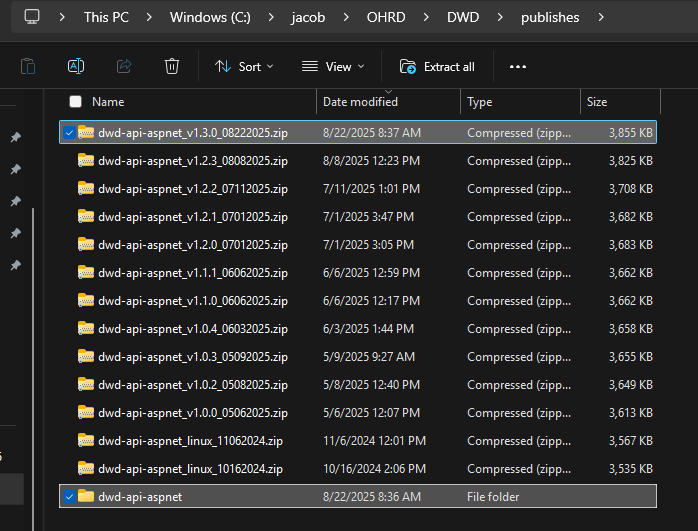The height and width of the screenshot is (531, 698).
Task: Expand the chevron after jacob
Action: click(x=346, y=17)
